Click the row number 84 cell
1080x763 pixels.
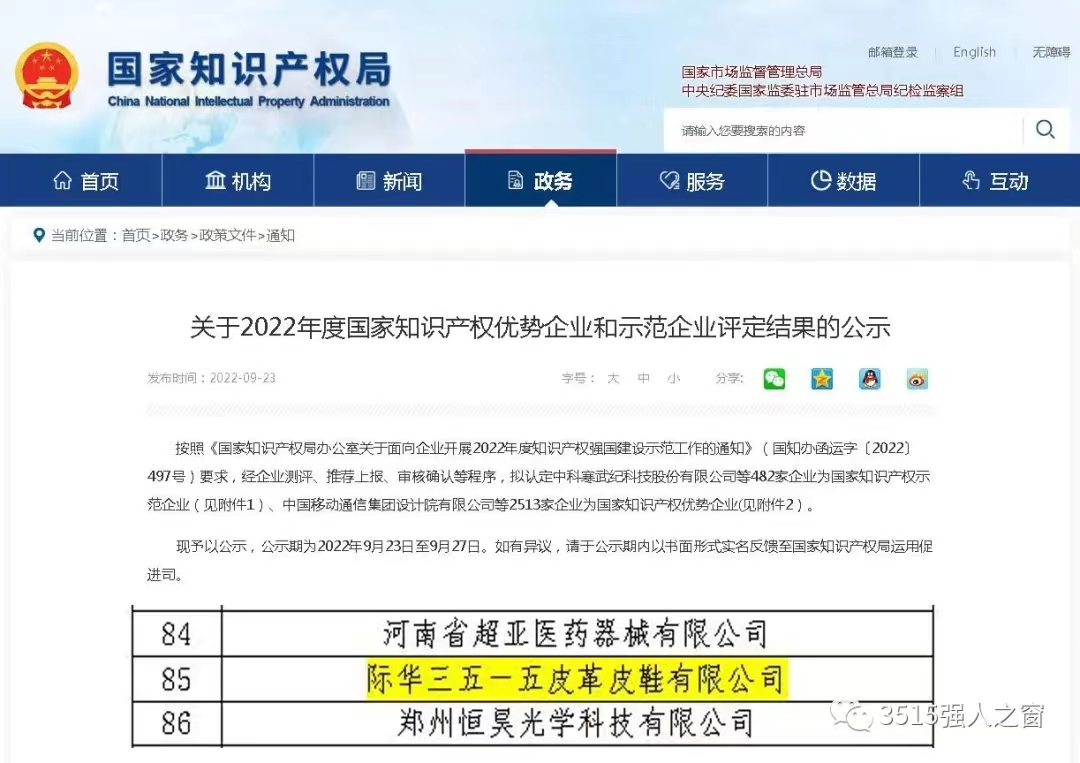click(176, 634)
